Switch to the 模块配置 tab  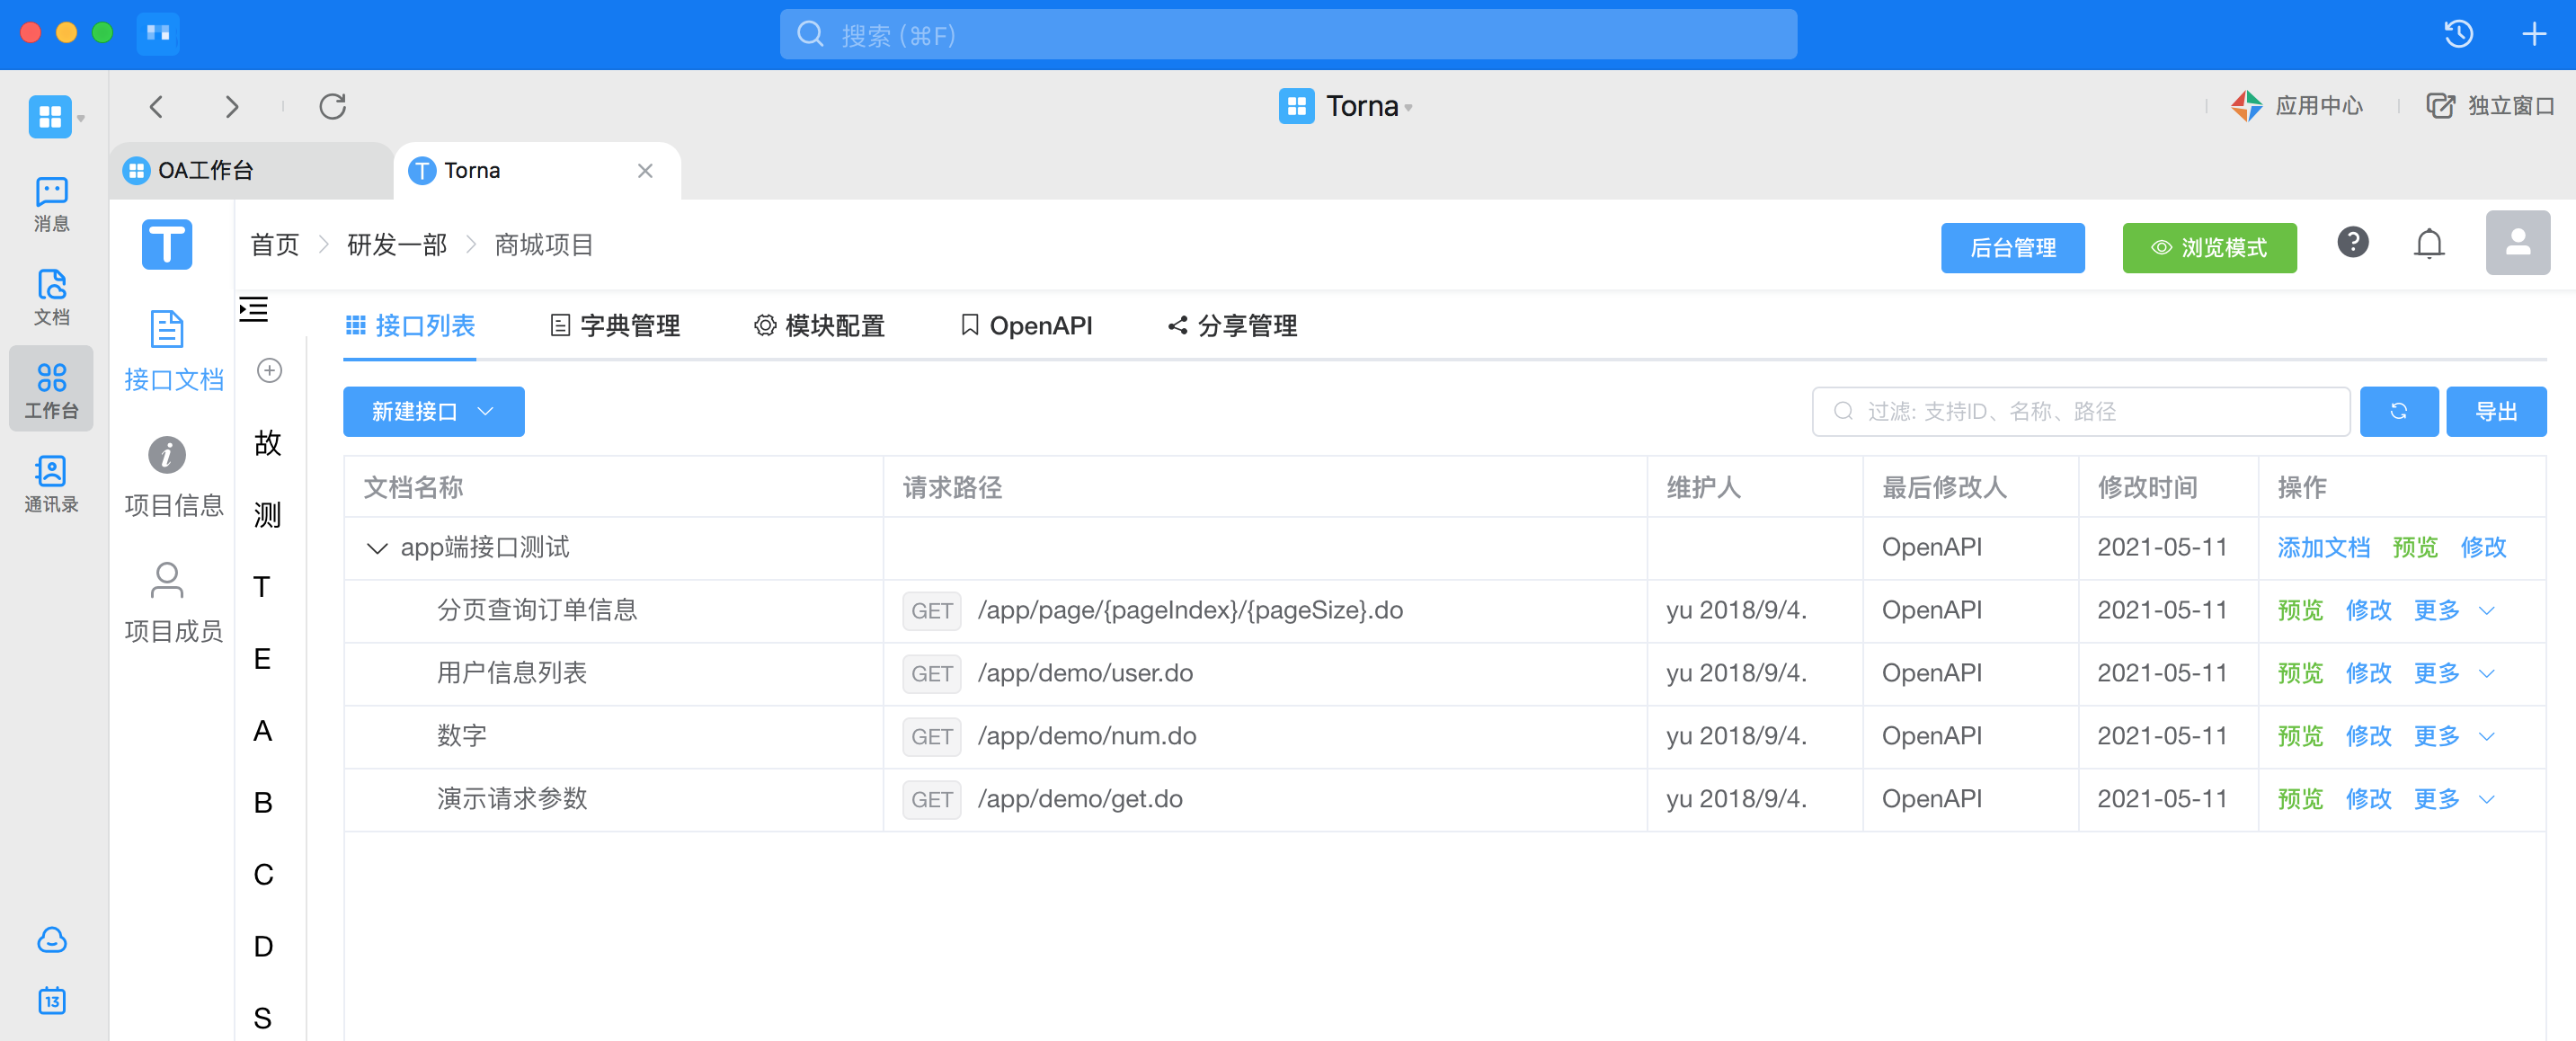[x=819, y=326]
